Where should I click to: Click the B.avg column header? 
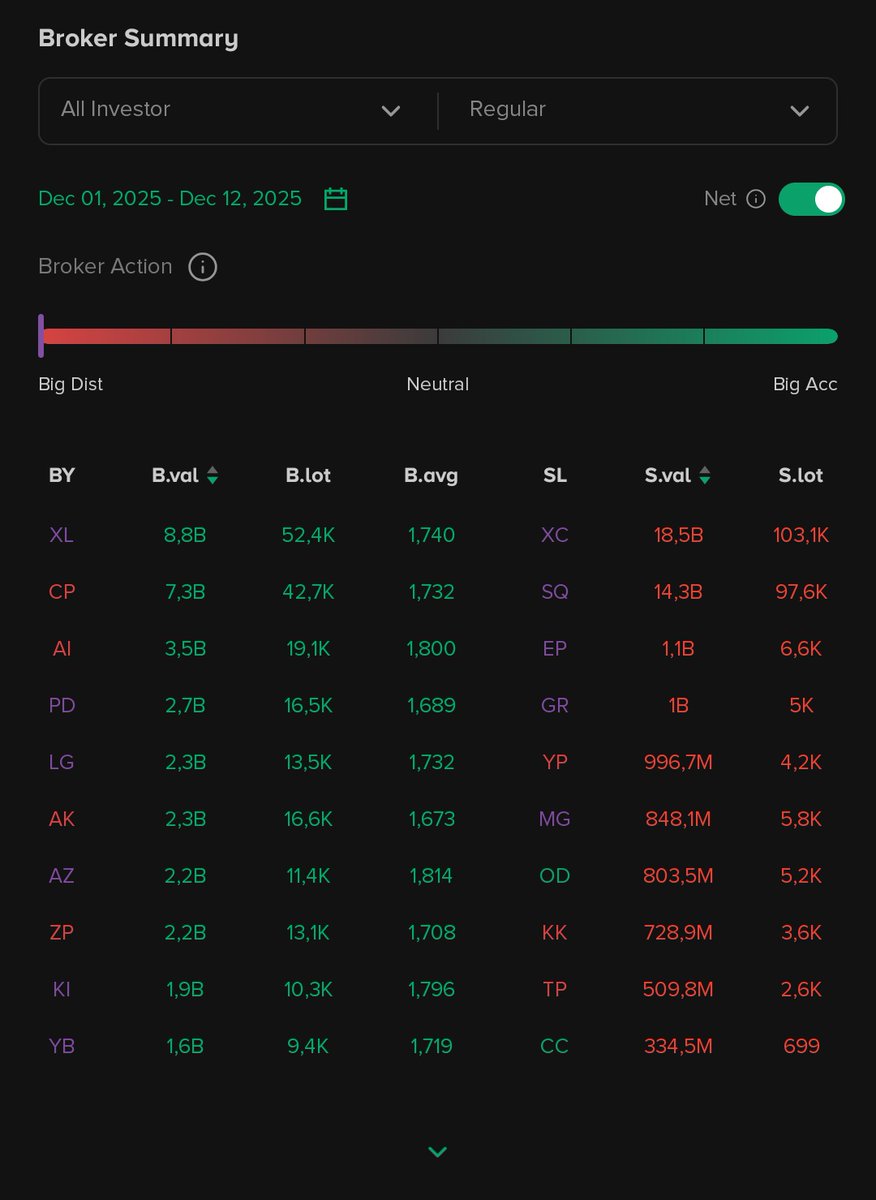pyautogui.click(x=431, y=476)
